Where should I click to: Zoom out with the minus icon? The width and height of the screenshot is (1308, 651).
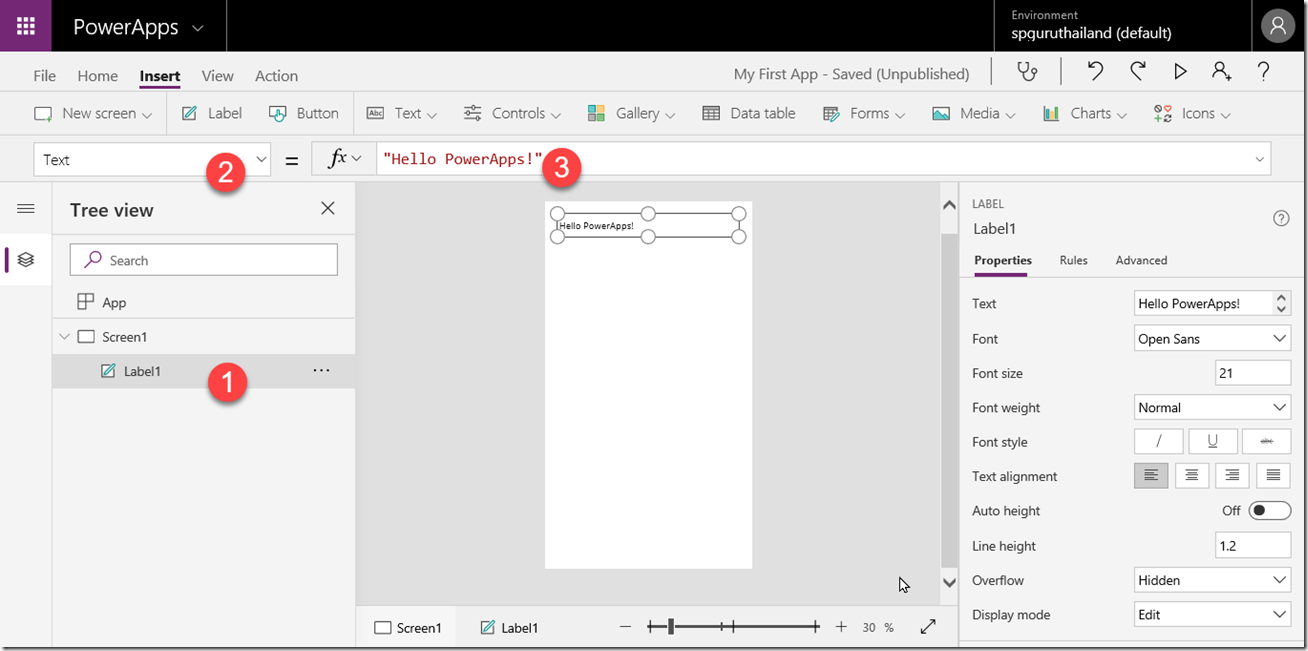(x=625, y=627)
